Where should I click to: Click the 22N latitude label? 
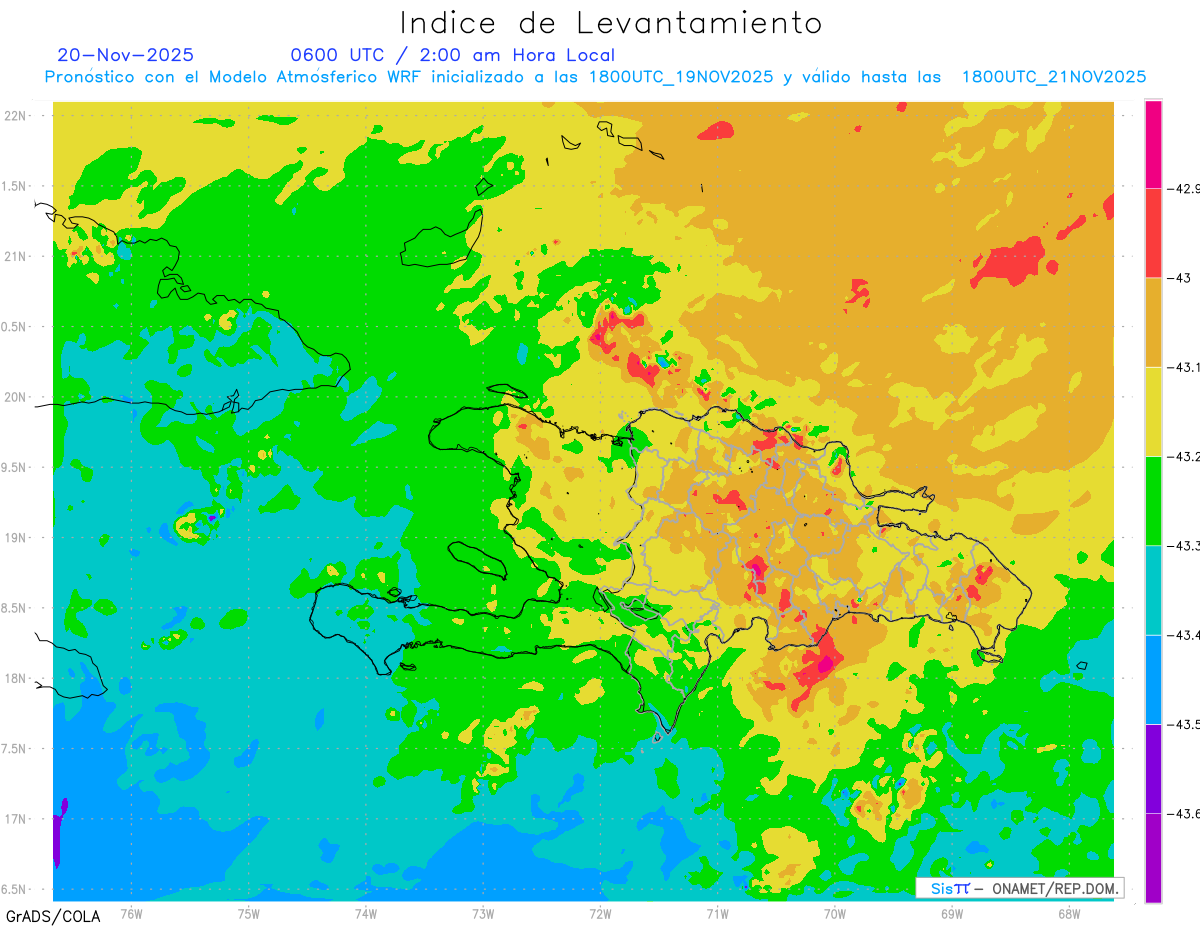click(15, 116)
